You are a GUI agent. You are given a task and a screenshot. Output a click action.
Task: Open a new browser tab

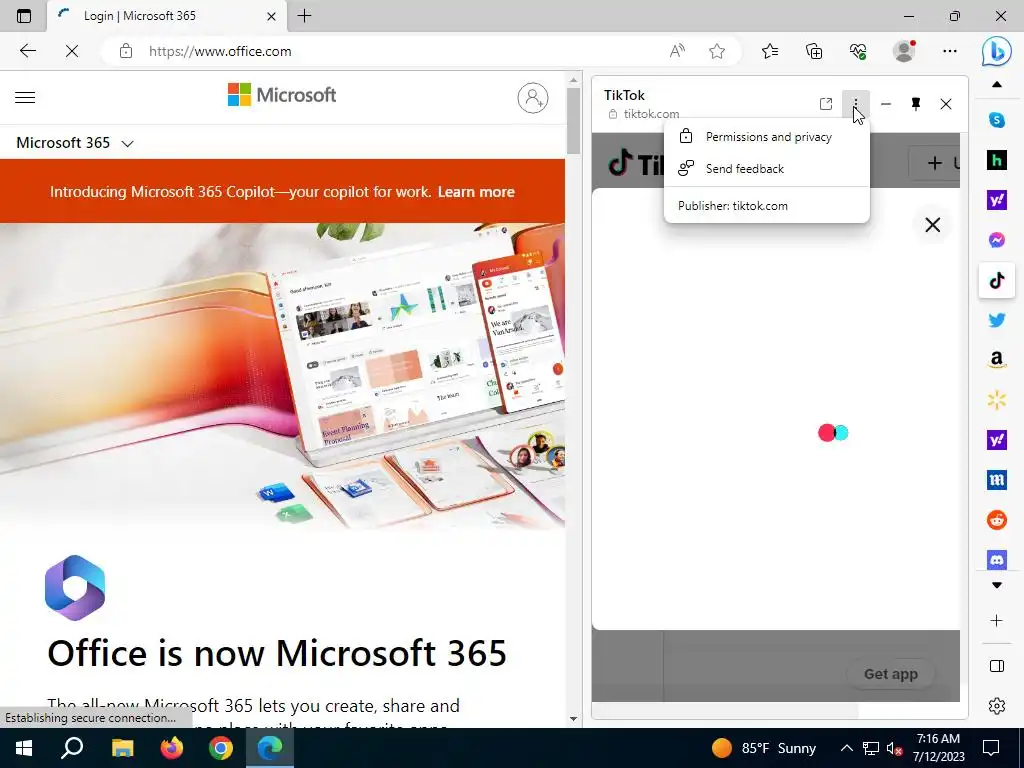tap(304, 16)
